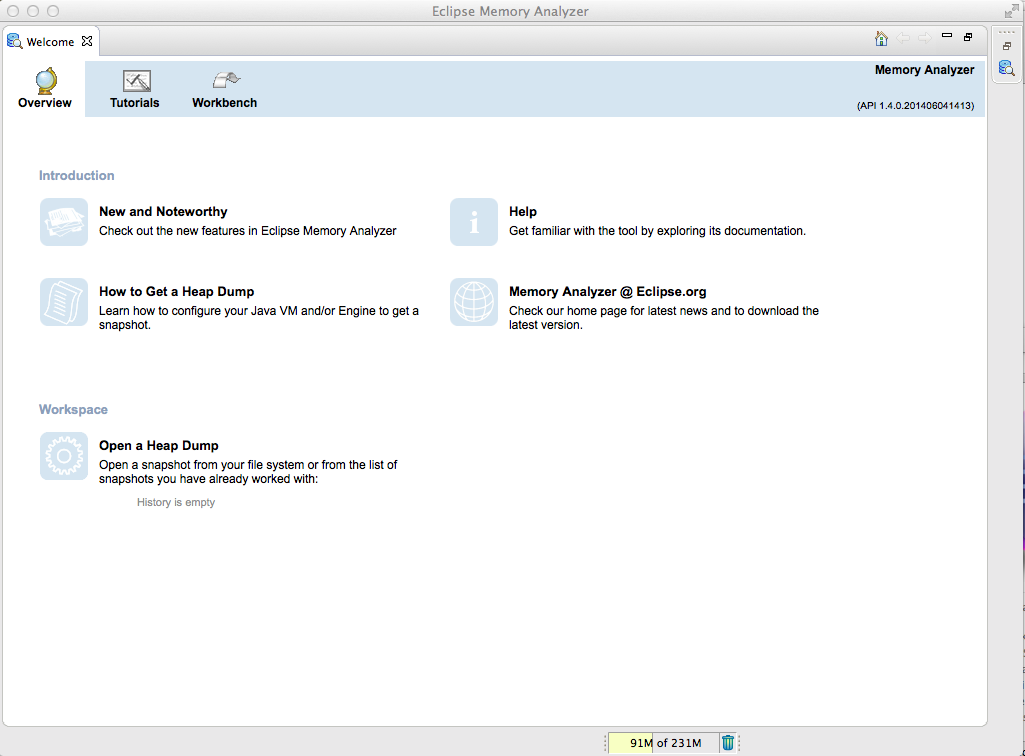Open the How to Get a Heap Dump link
The width and height of the screenshot is (1025, 756).
[176, 292]
